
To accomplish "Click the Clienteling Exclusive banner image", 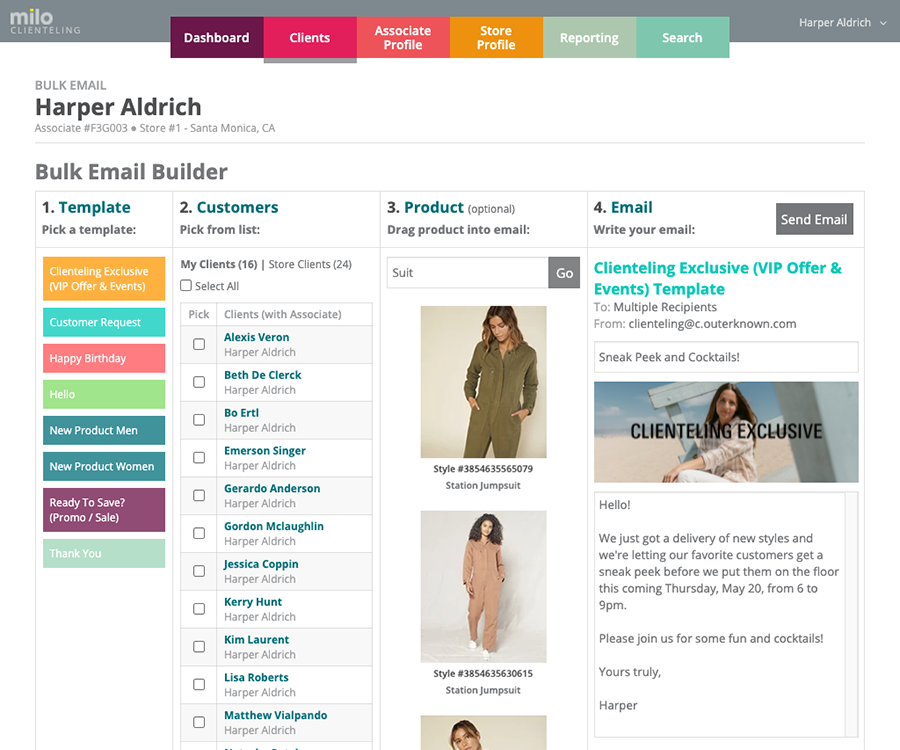I will click(726, 432).
